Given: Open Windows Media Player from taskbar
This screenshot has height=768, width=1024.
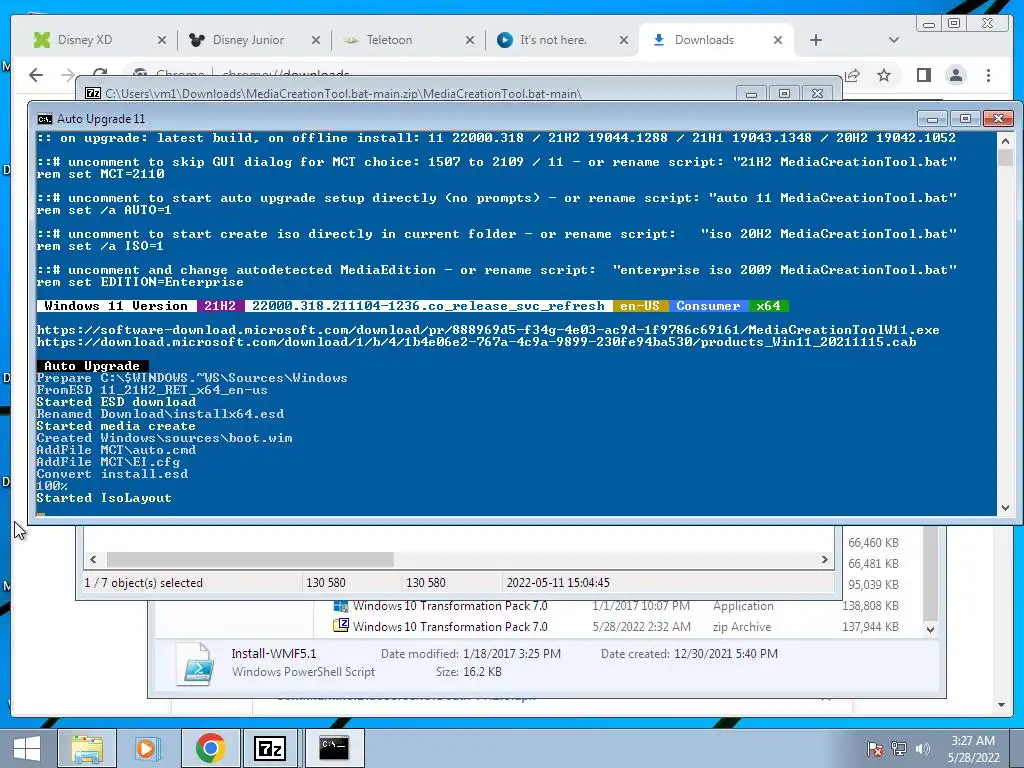Looking at the screenshot, I should pos(146,748).
